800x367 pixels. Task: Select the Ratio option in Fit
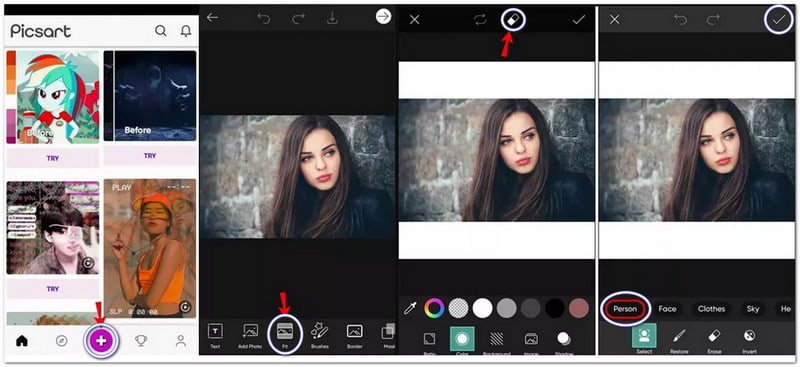click(429, 342)
